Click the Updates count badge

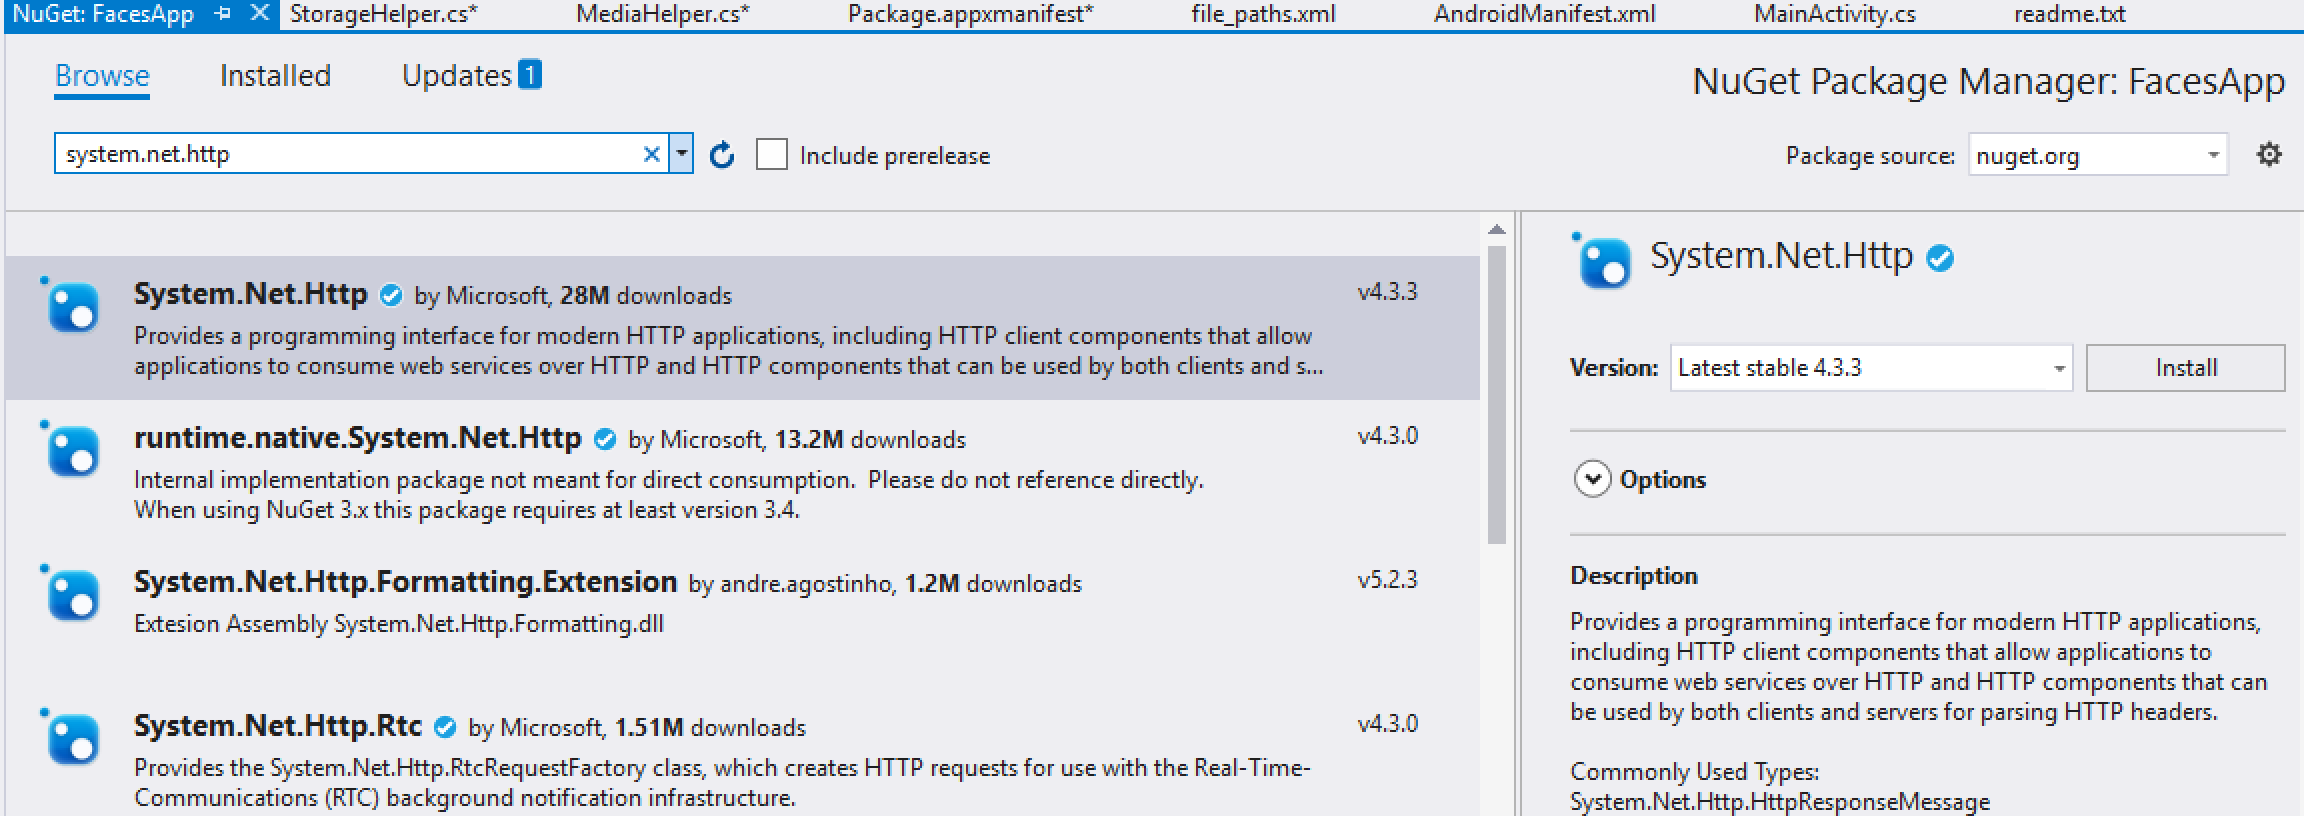point(530,75)
